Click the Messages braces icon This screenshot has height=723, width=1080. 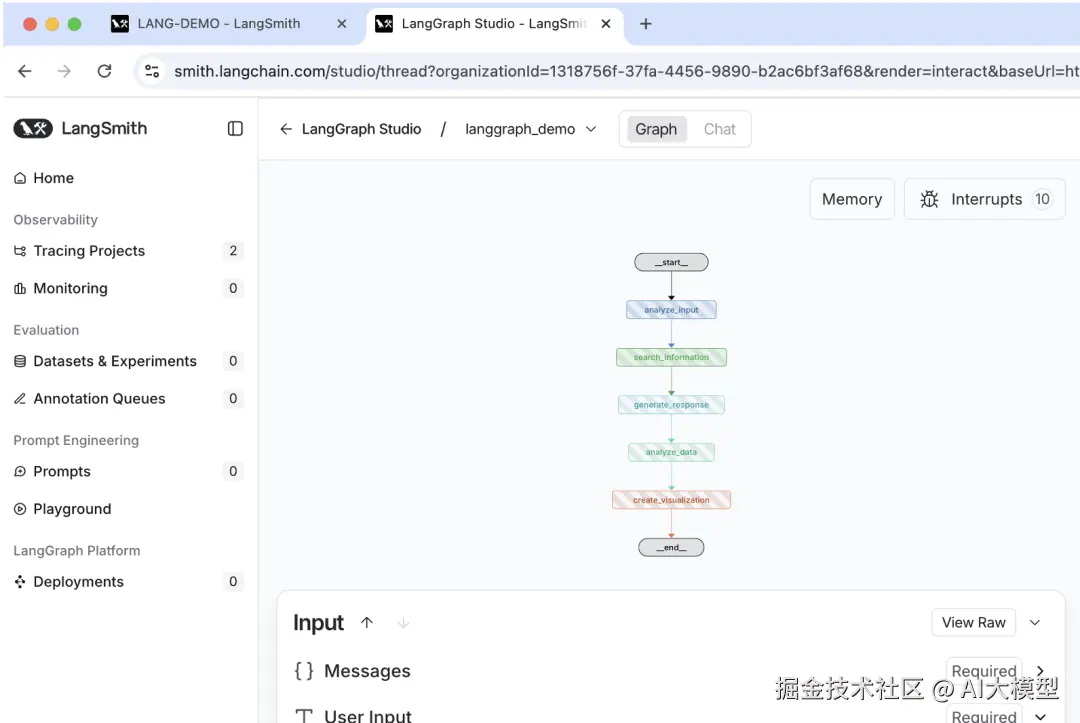[x=304, y=671]
